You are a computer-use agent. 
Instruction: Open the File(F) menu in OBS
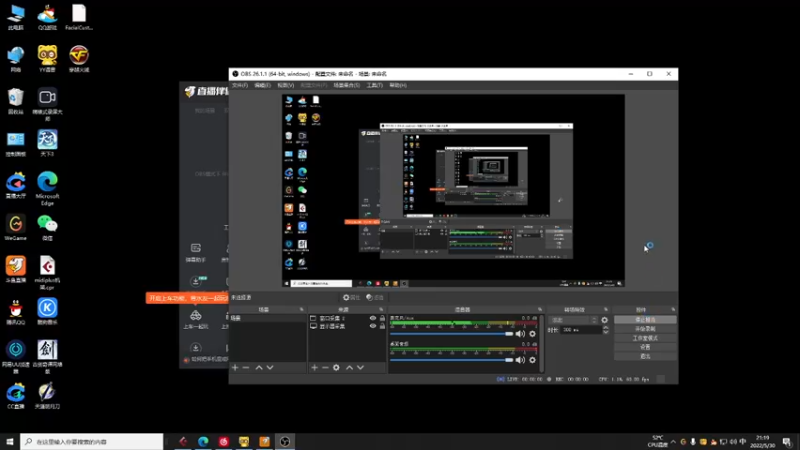coord(240,85)
